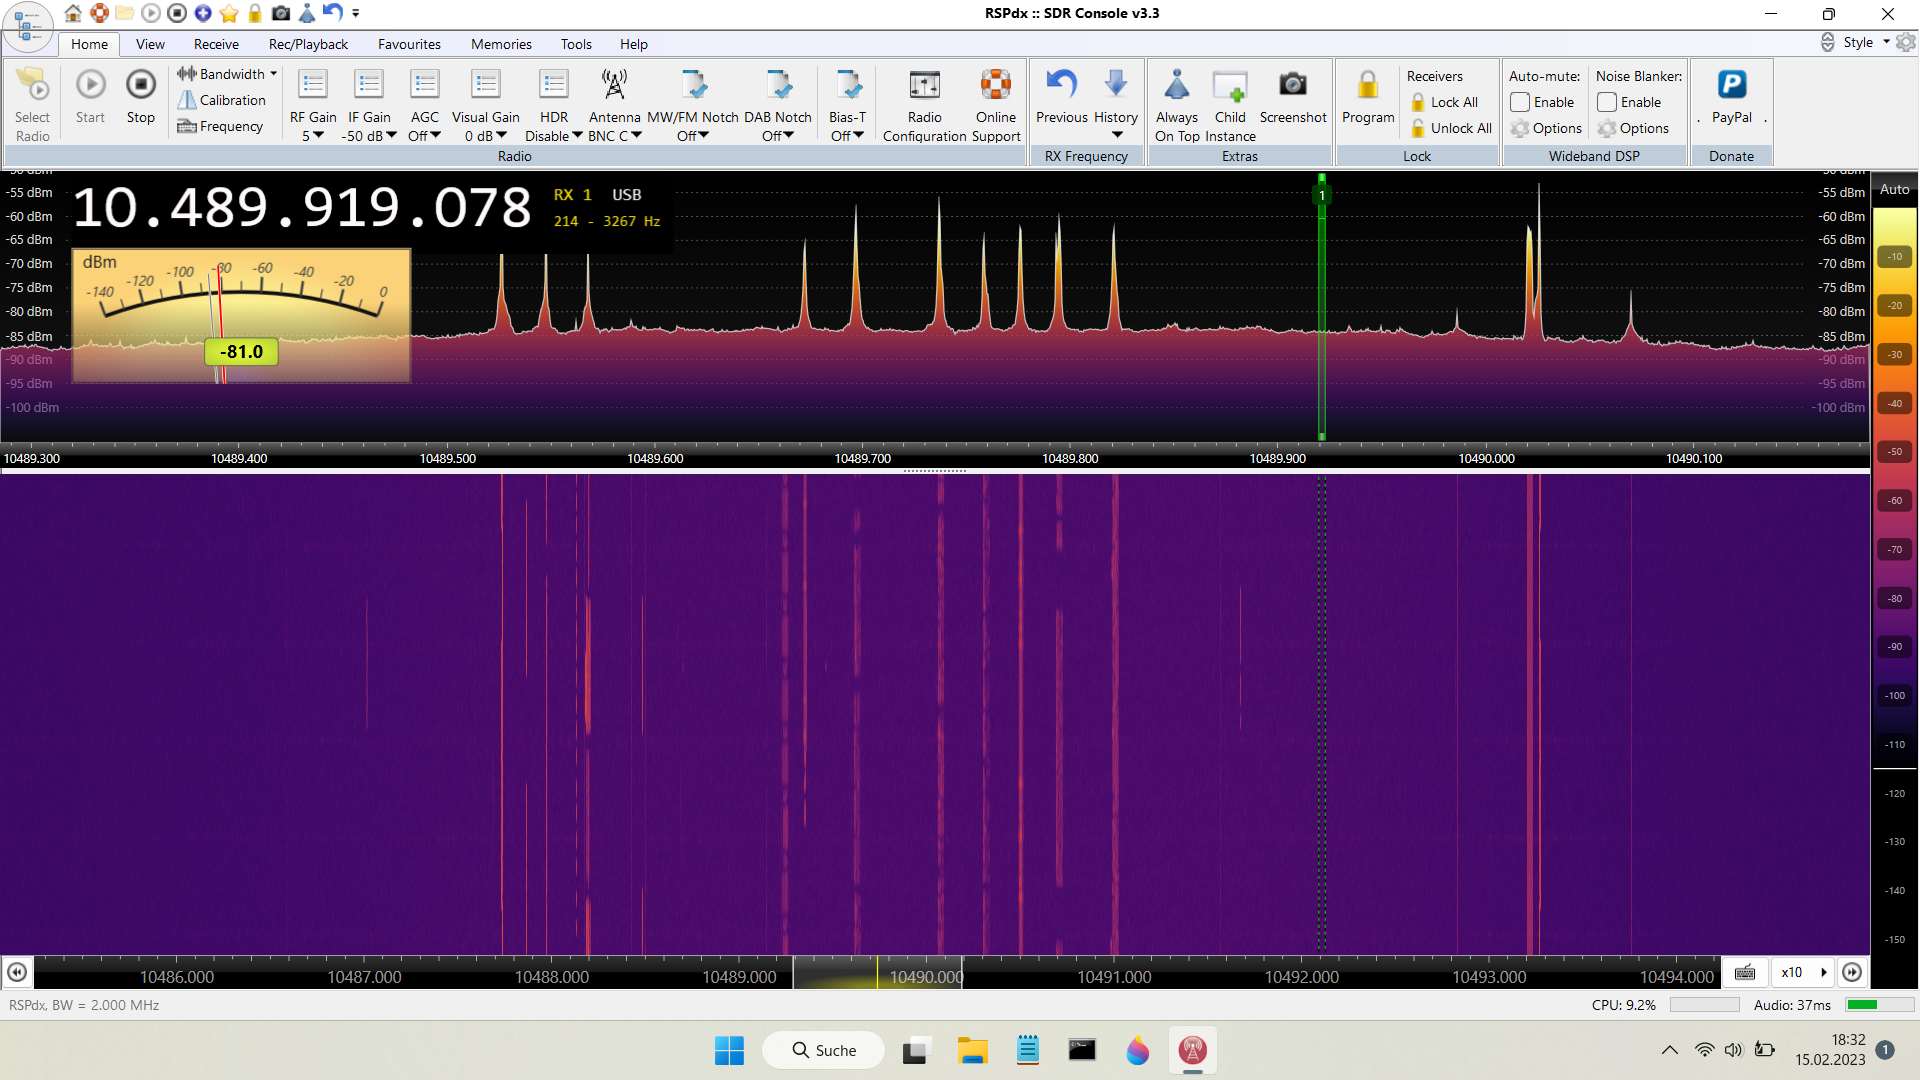Image resolution: width=1920 pixels, height=1080 pixels.
Task: Switch to the Home ribbon tab
Action: tap(89, 44)
